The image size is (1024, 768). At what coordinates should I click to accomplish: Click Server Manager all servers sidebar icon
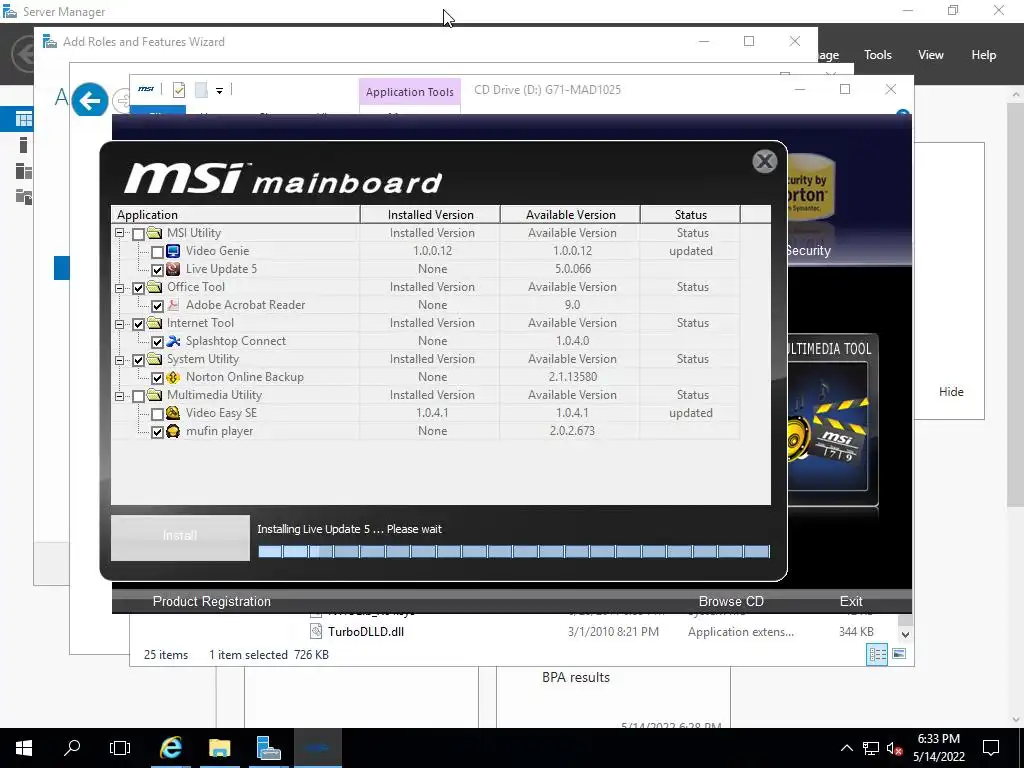[24, 171]
